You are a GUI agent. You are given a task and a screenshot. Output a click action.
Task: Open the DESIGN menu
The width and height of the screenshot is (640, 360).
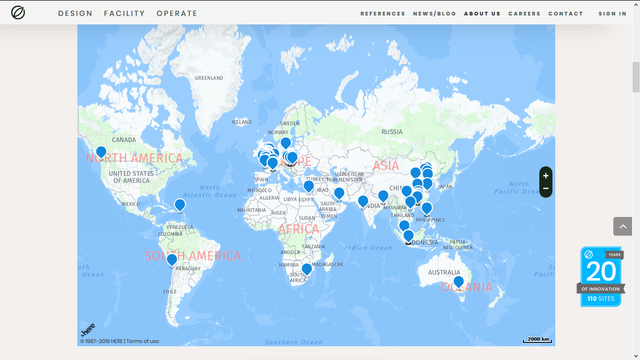pos(75,13)
